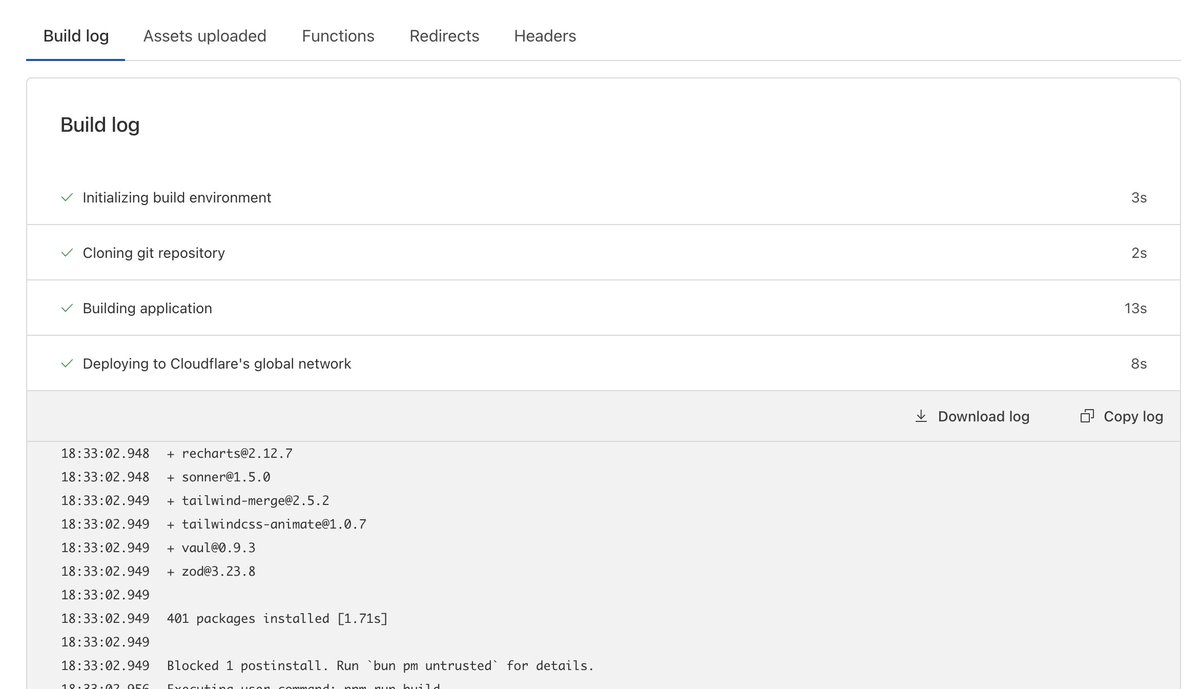Select the 'Blocked 1 postinstall' log line
The height and width of the screenshot is (689, 1200).
pyautogui.click(x=381, y=665)
